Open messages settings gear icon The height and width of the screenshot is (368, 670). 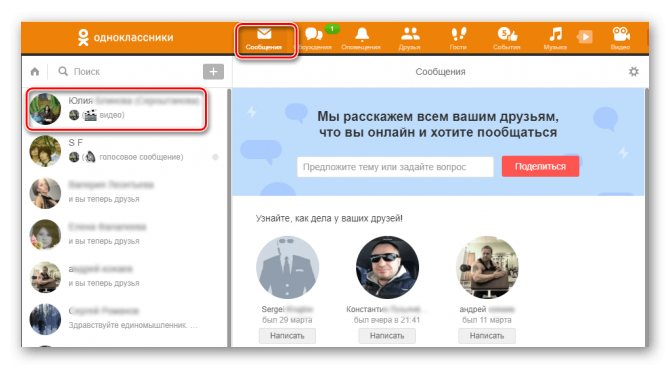(x=634, y=71)
